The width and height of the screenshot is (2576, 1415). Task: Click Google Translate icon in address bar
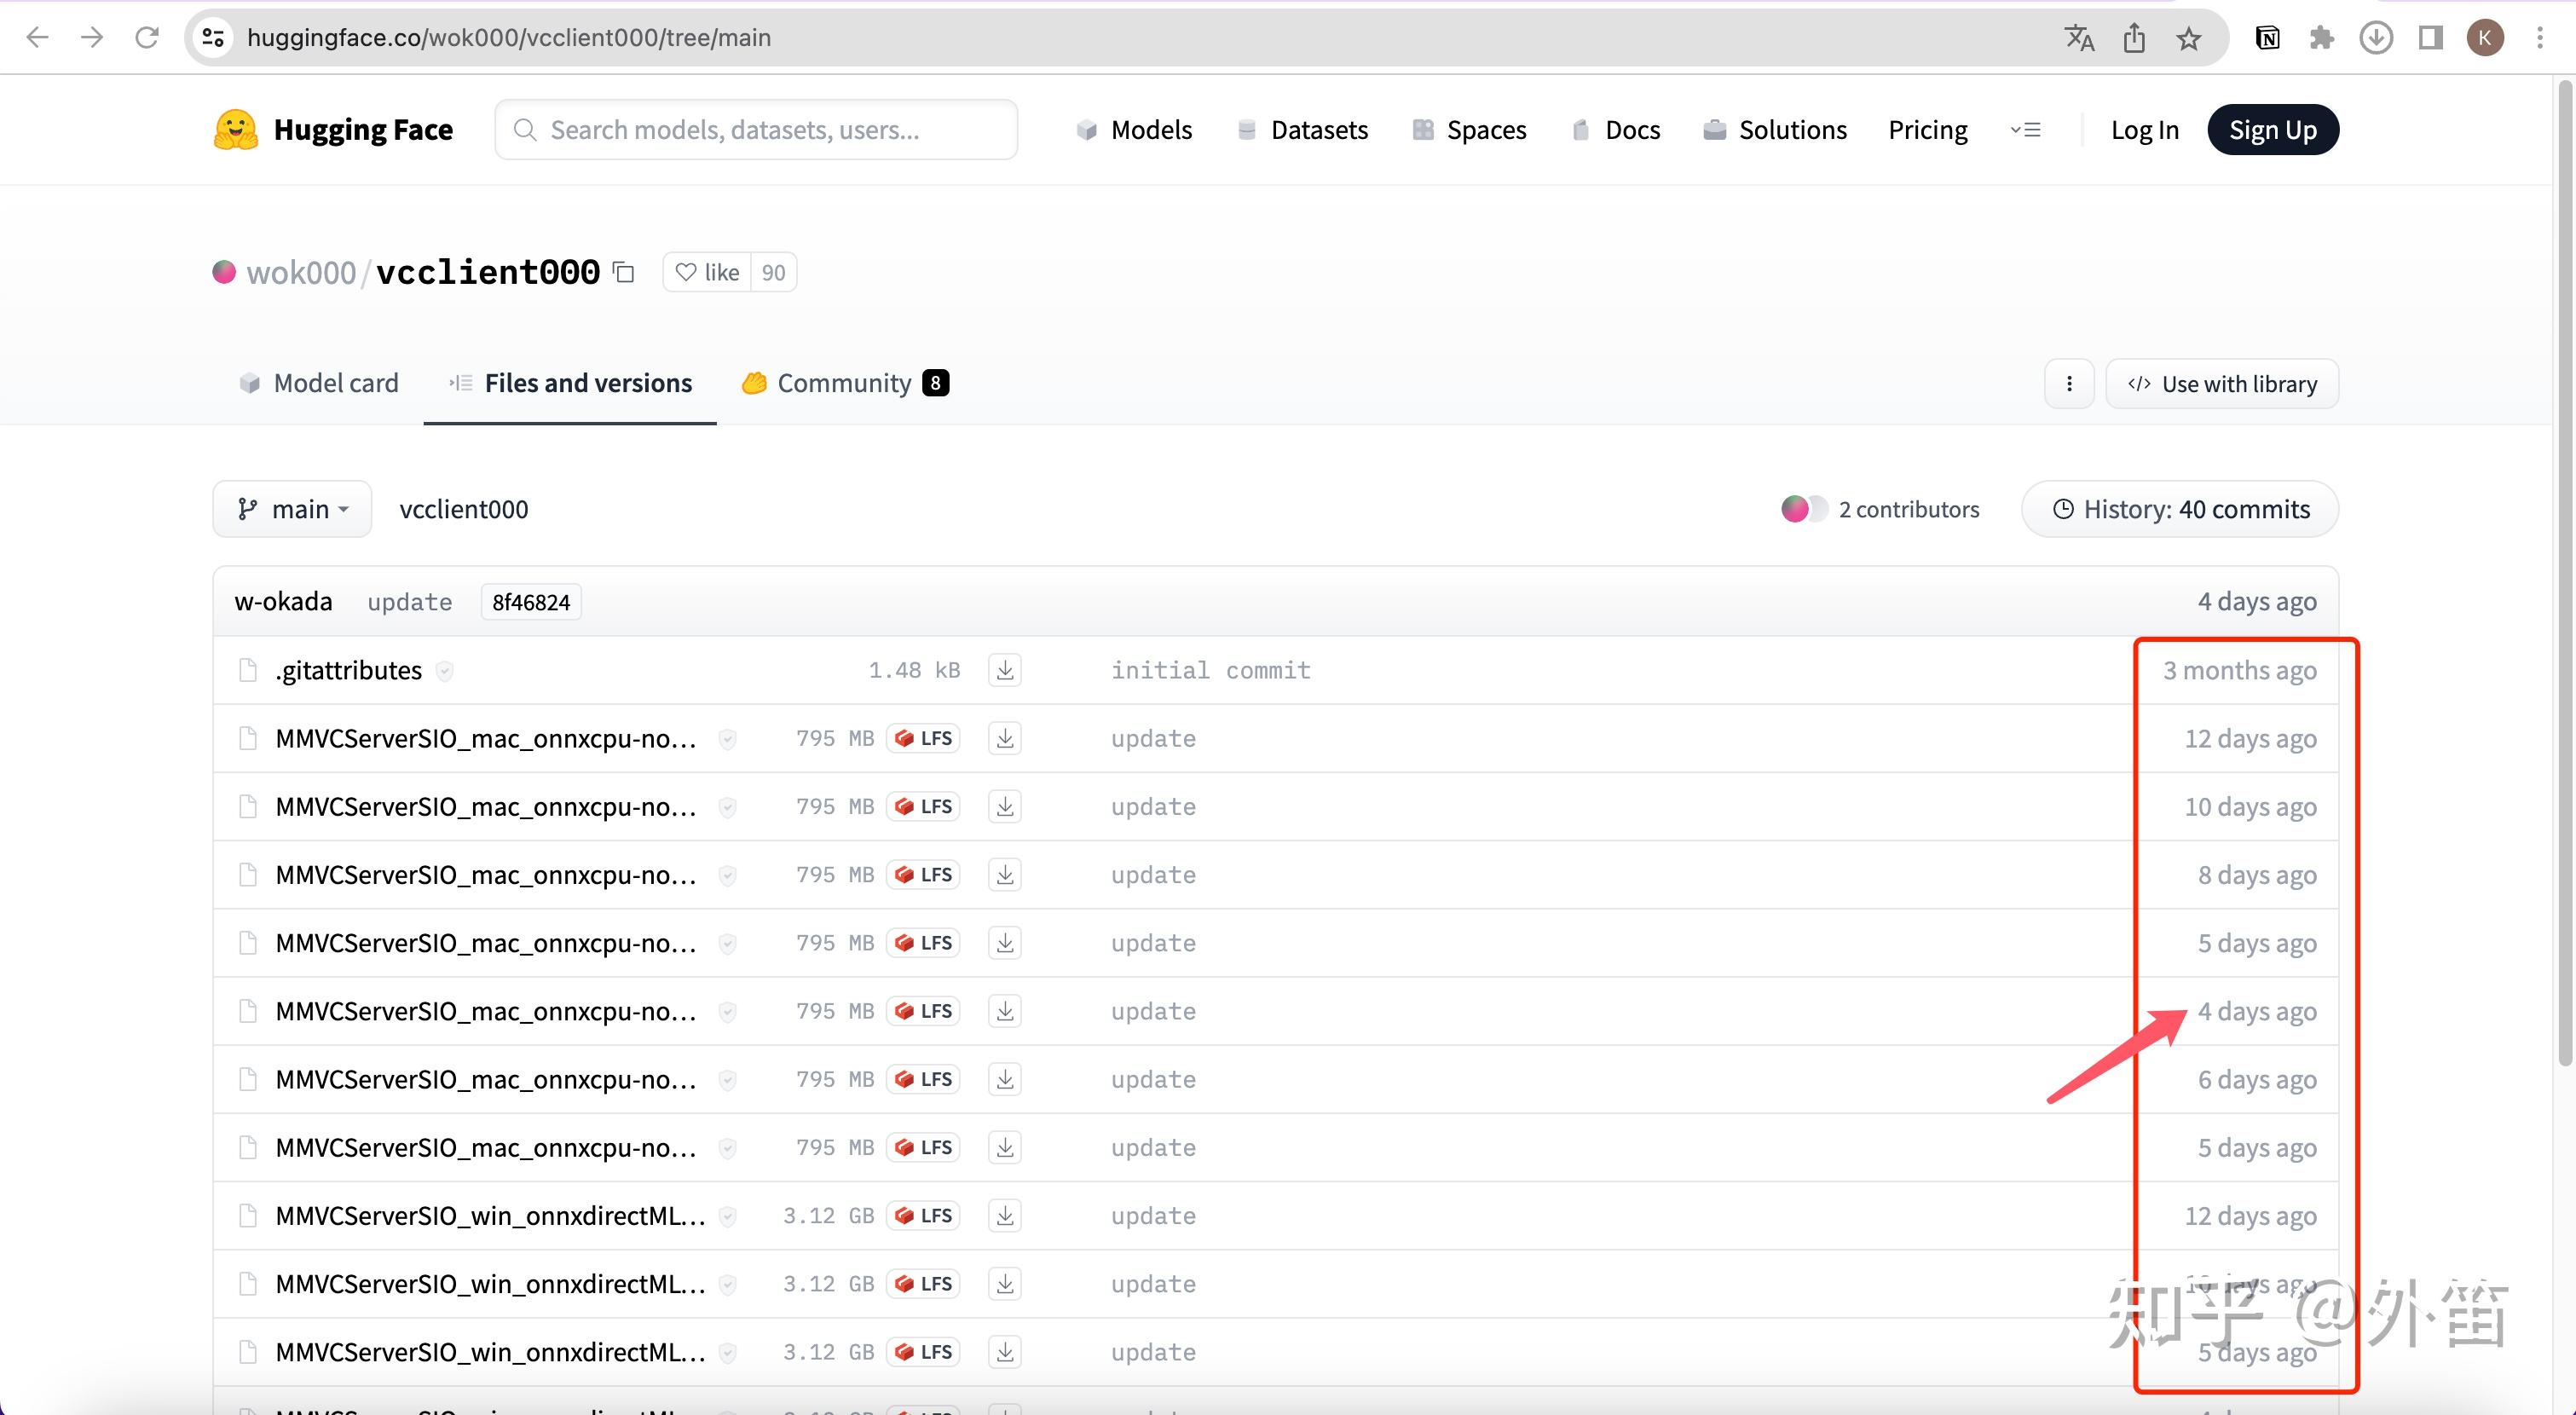[2079, 38]
